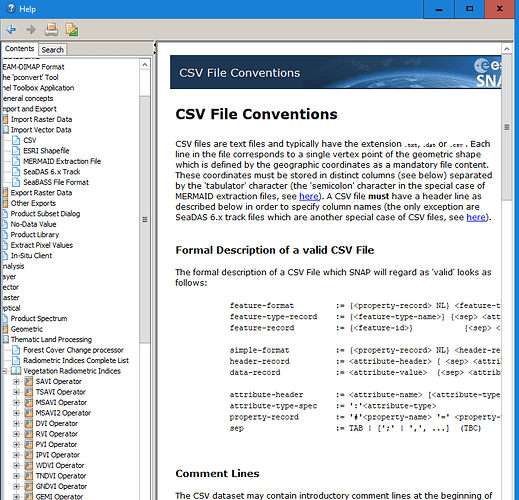Open EAM-DIMAP Format topic
Viewport: 519px width, 500px height.
click(33, 67)
